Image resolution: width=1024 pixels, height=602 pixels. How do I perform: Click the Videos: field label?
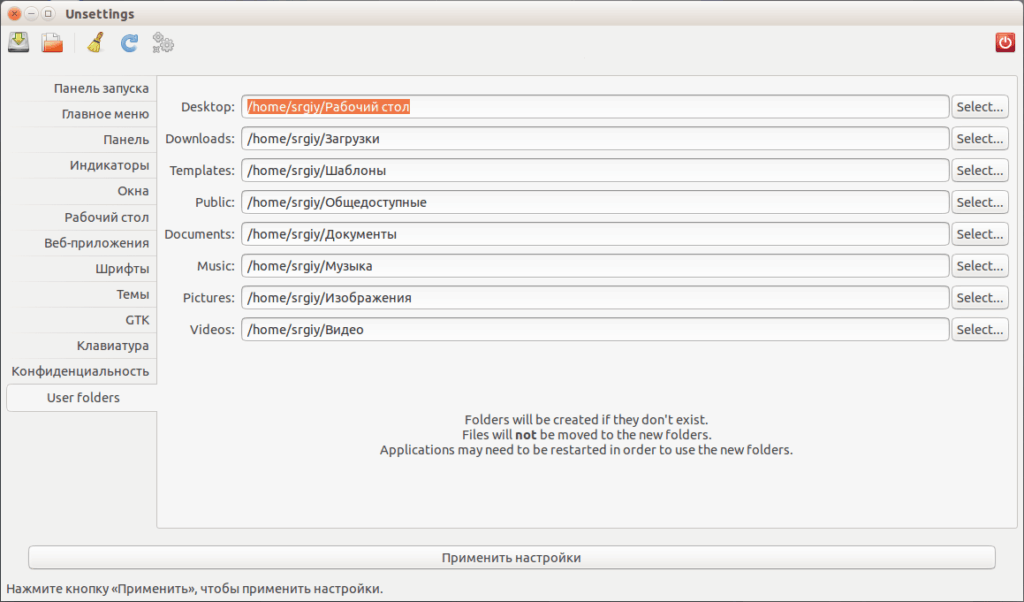212,330
